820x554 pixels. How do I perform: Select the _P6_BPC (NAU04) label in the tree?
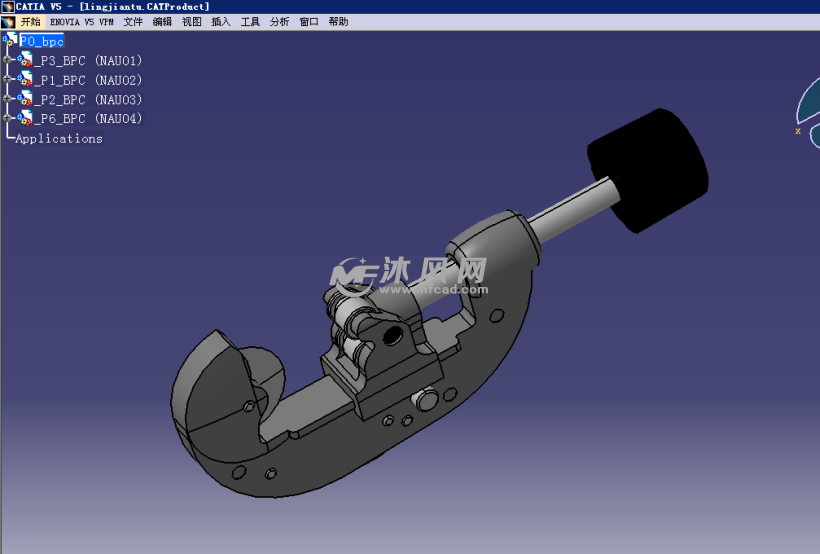click(88, 119)
